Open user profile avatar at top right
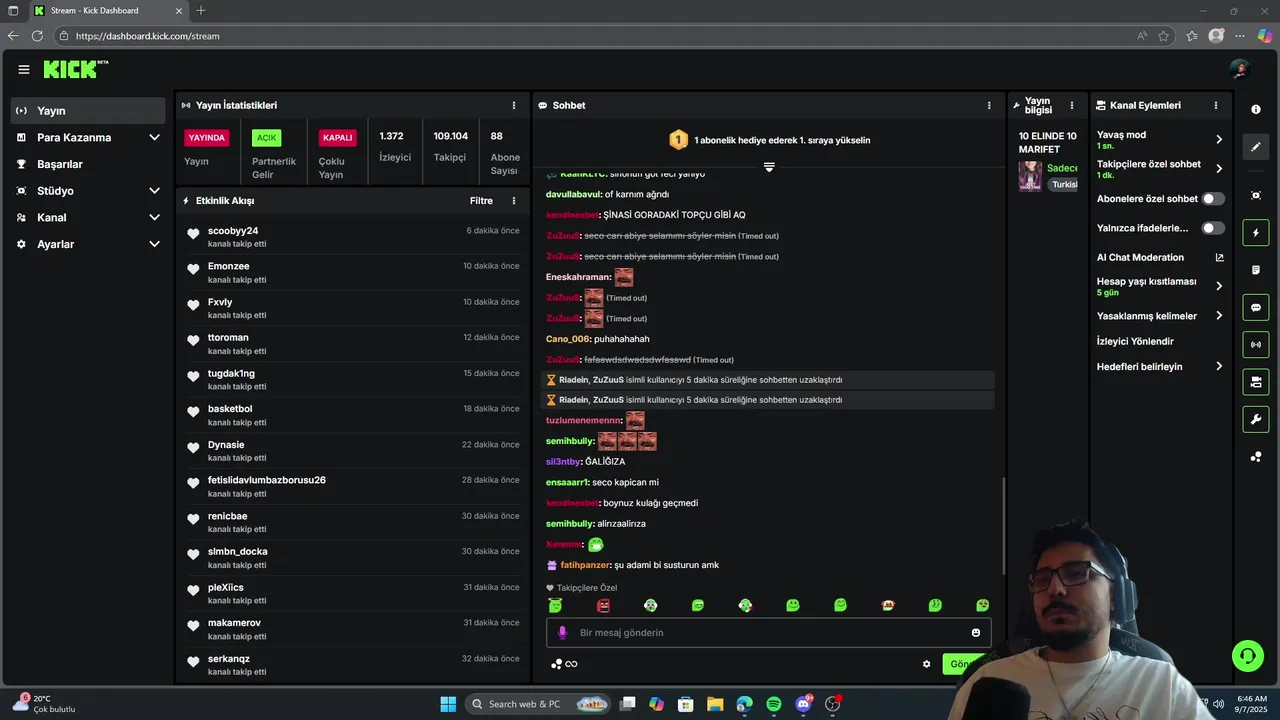1280x720 pixels. pyautogui.click(x=1240, y=69)
